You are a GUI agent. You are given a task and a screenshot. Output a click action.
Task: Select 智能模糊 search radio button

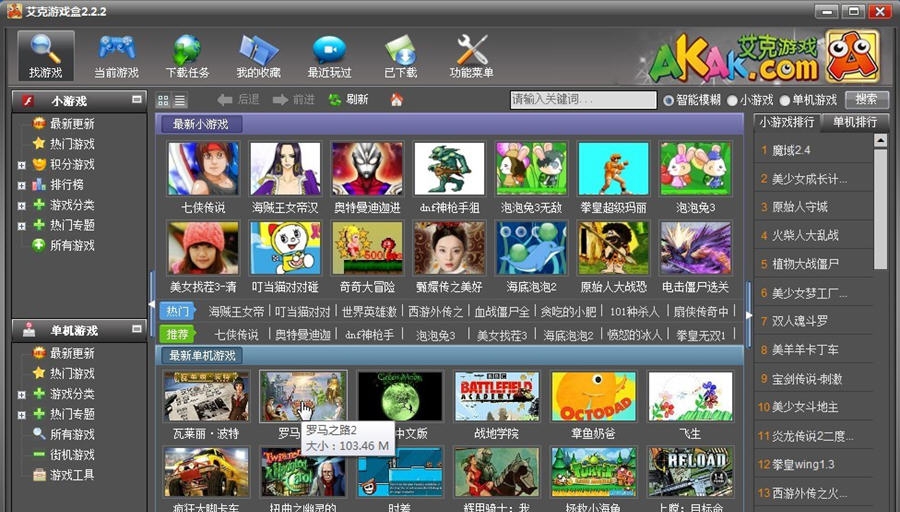668,100
